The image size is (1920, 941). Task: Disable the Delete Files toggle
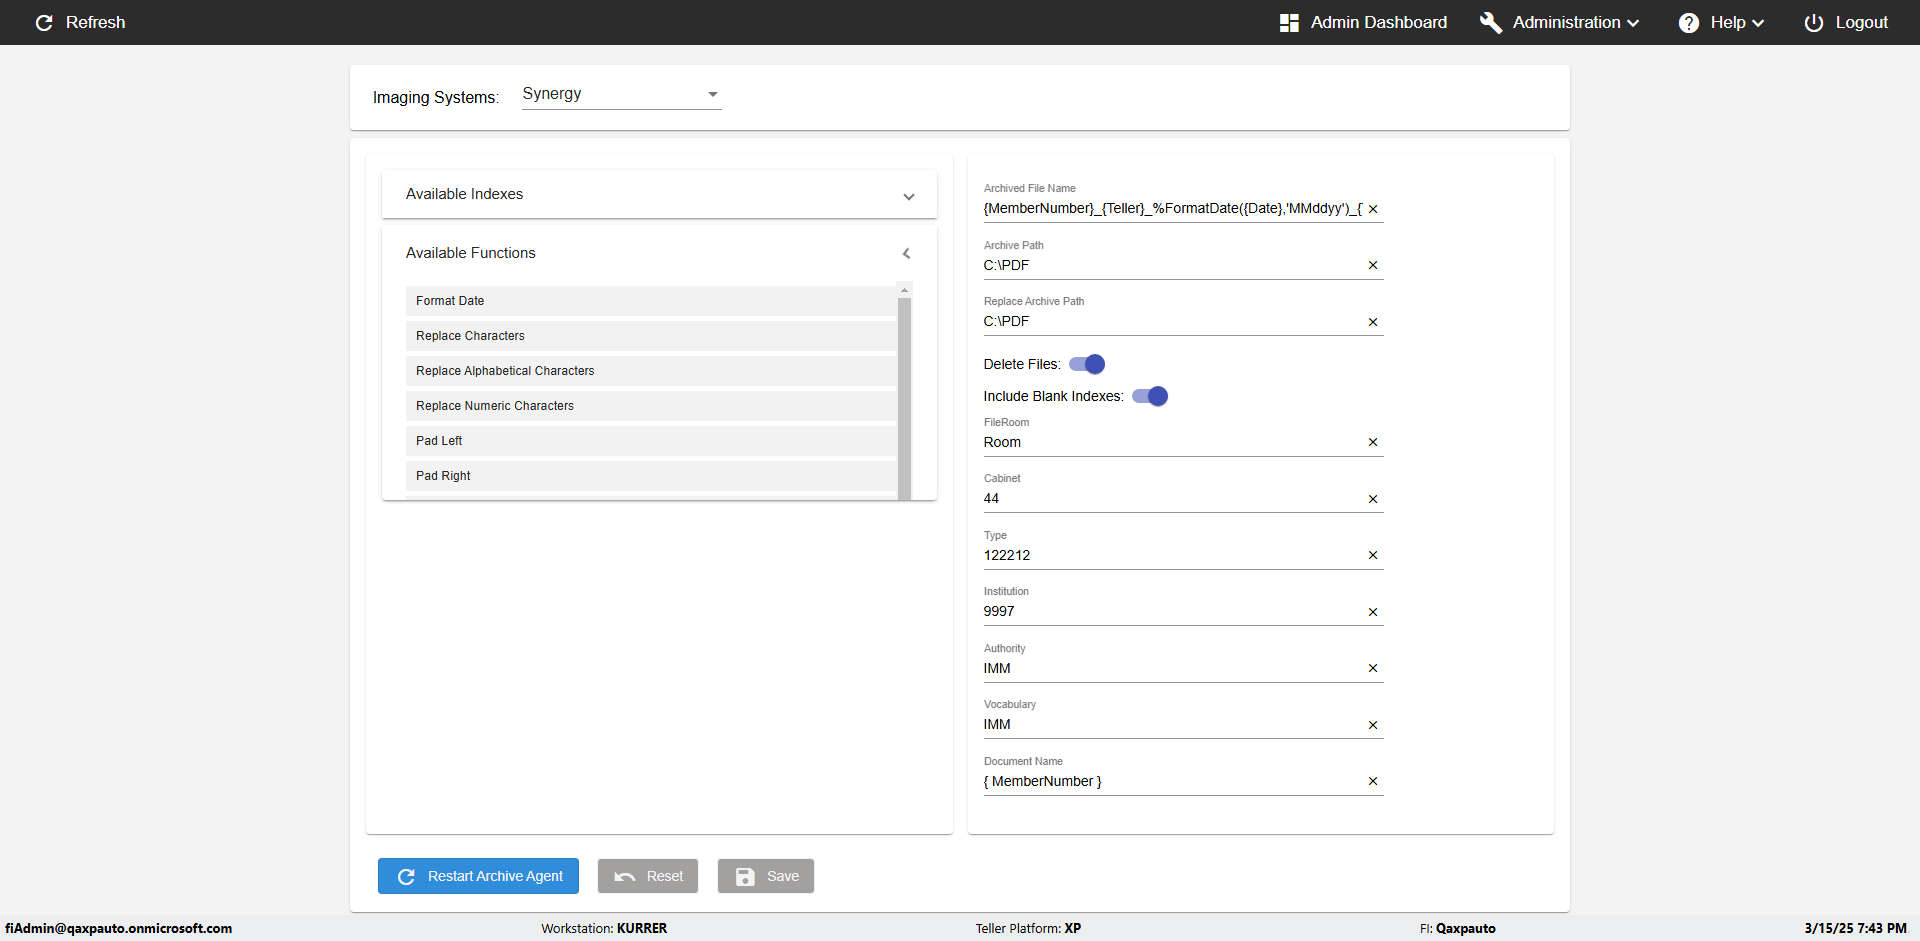pos(1087,364)
